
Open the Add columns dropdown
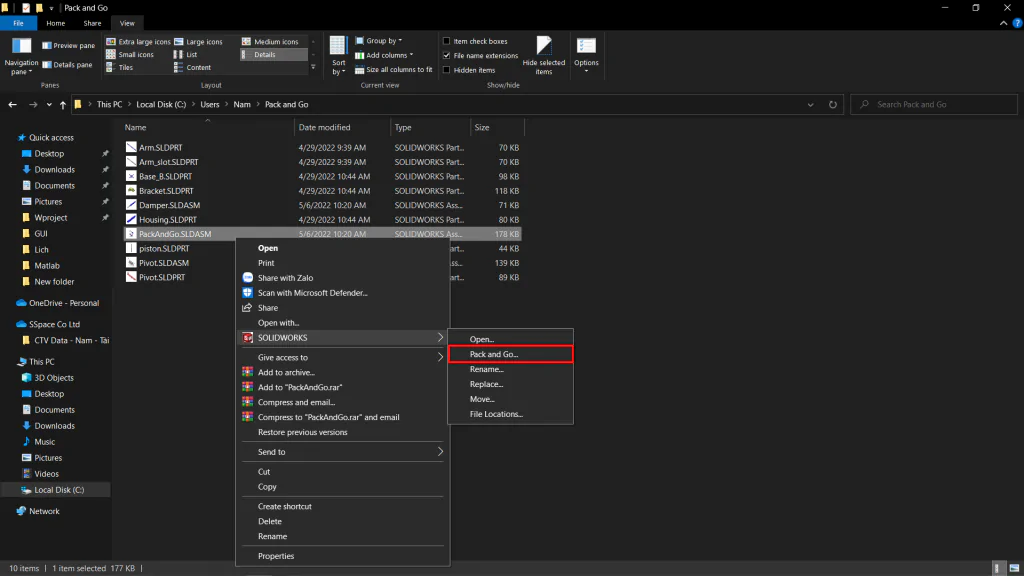pos(384,56)
